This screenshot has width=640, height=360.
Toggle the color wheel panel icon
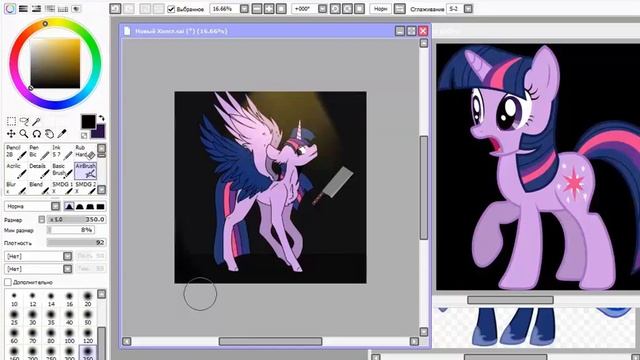tap(10, 9)
